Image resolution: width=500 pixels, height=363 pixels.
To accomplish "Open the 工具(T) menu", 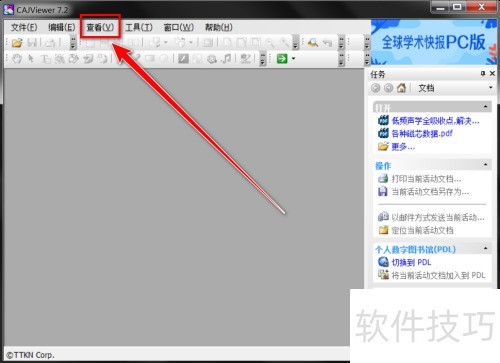I will 139,27.
